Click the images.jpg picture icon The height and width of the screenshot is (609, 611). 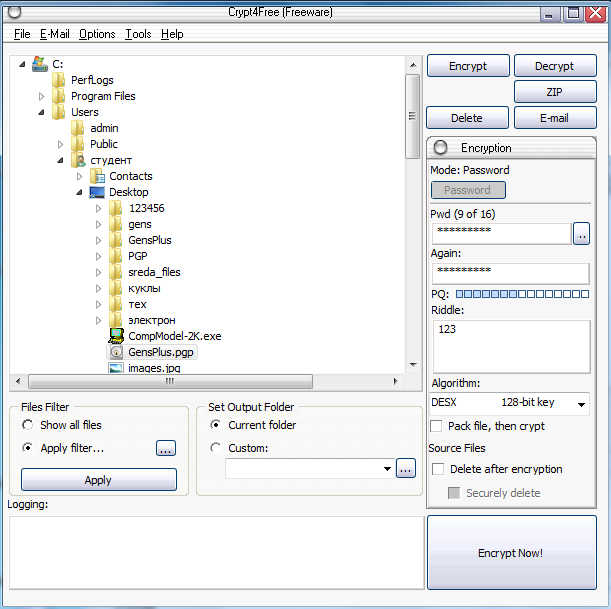click(116, 368)
